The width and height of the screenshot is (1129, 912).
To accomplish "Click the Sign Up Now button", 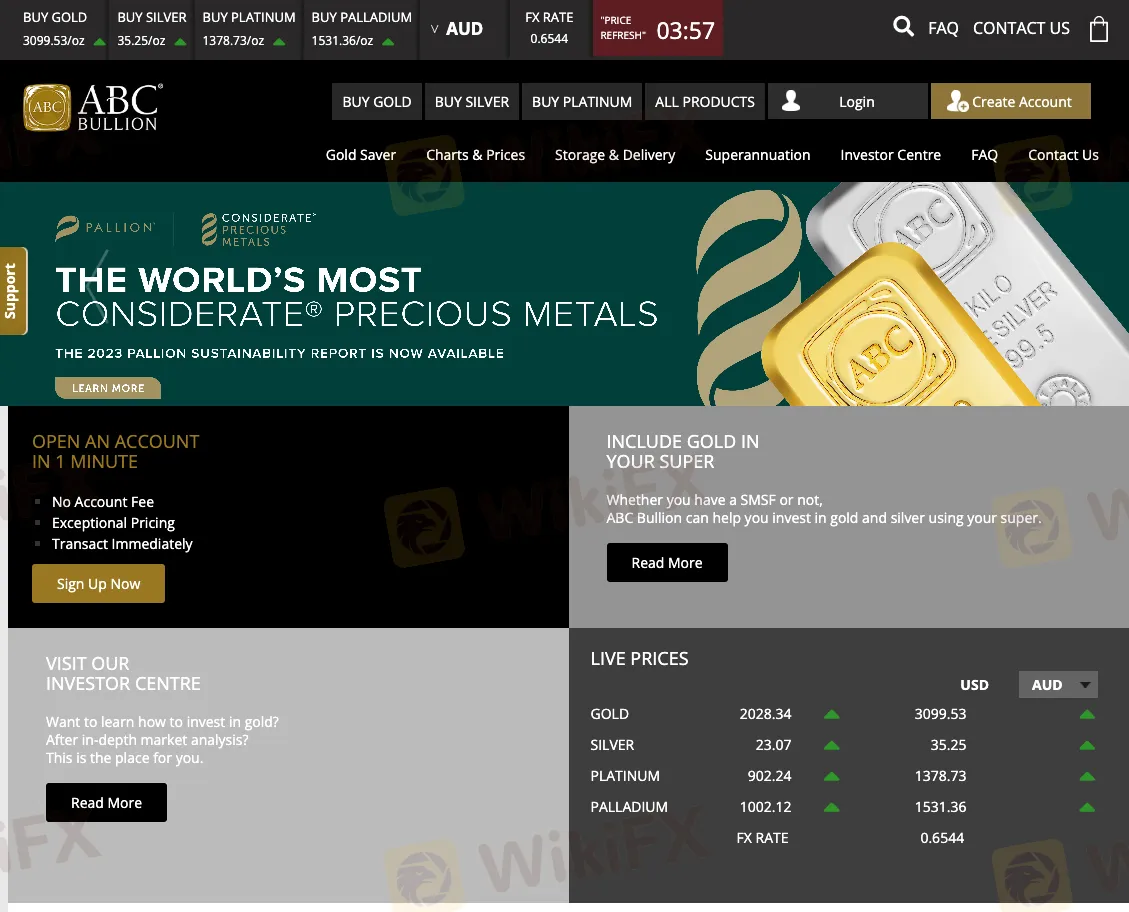I will (98, 583).
